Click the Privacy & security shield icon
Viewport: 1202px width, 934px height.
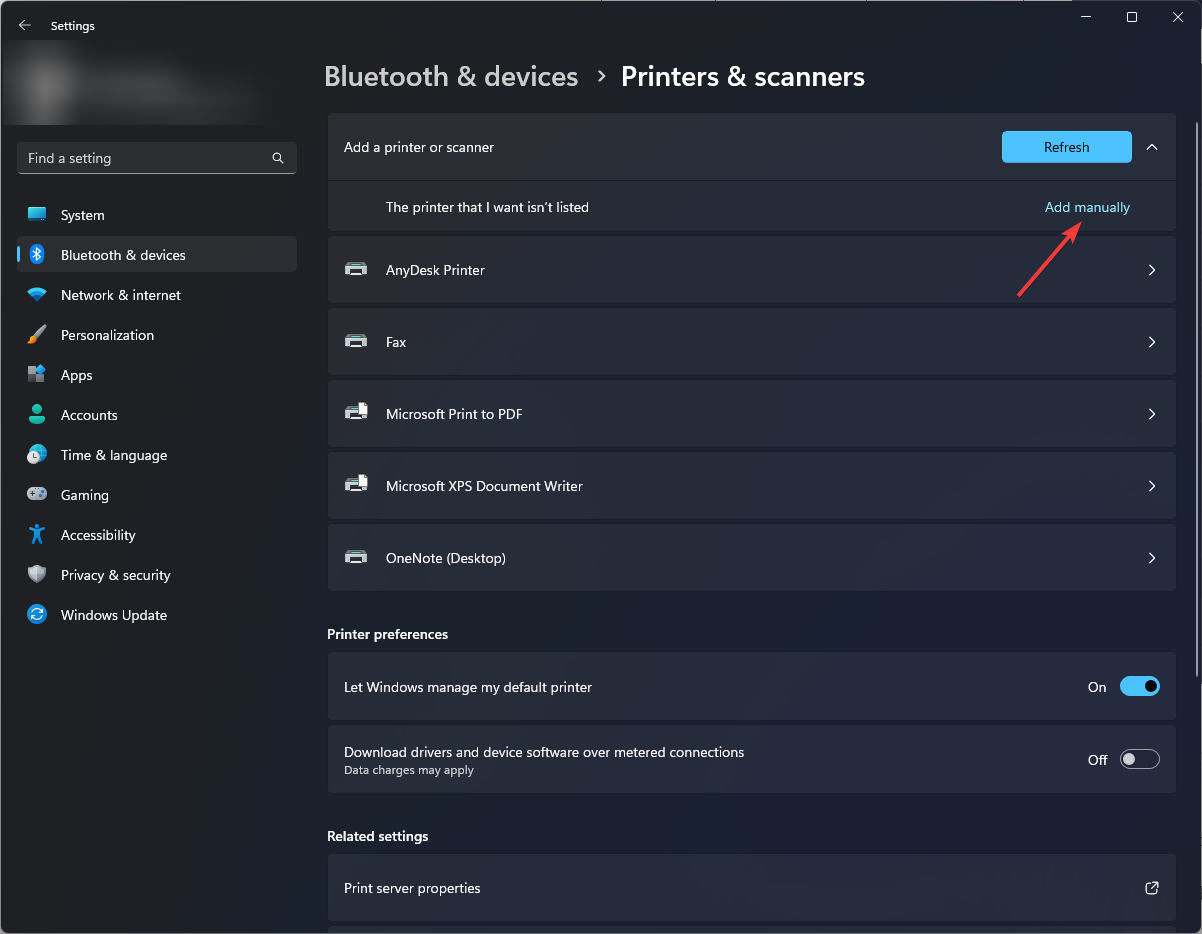[x=37, y=575]
